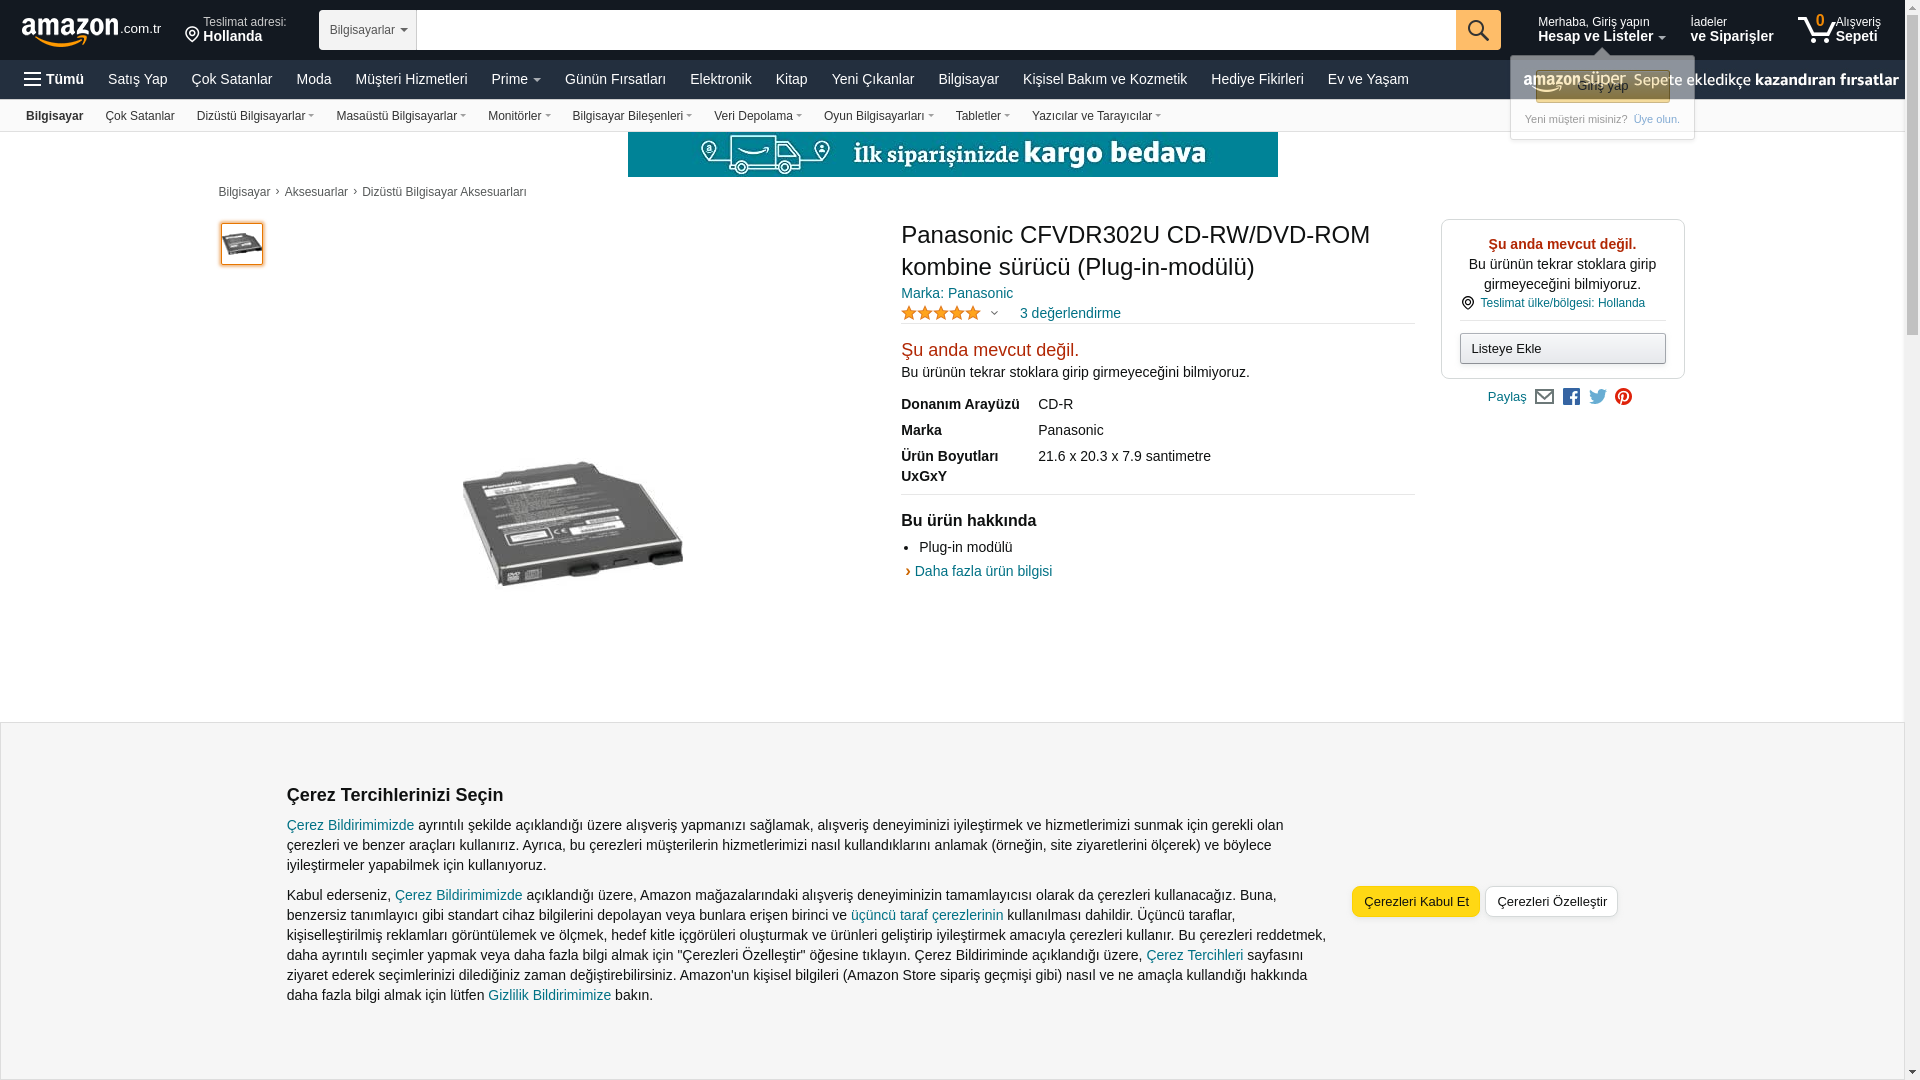Open the Tümü hamburger menu

(x=54, y=79)
